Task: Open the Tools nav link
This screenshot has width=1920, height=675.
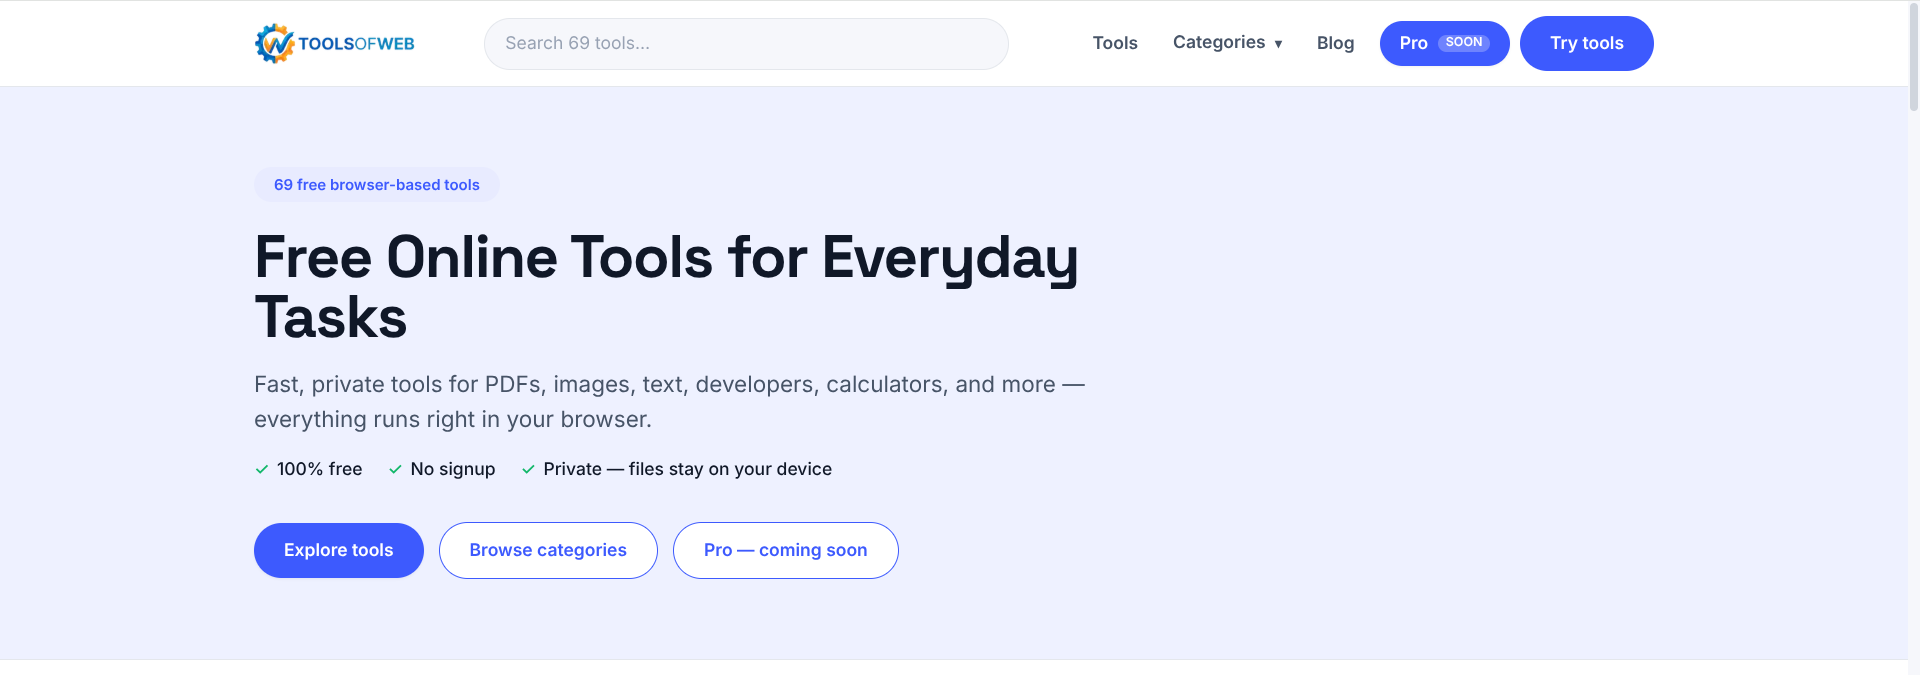Action: [x=1115, y=43]
